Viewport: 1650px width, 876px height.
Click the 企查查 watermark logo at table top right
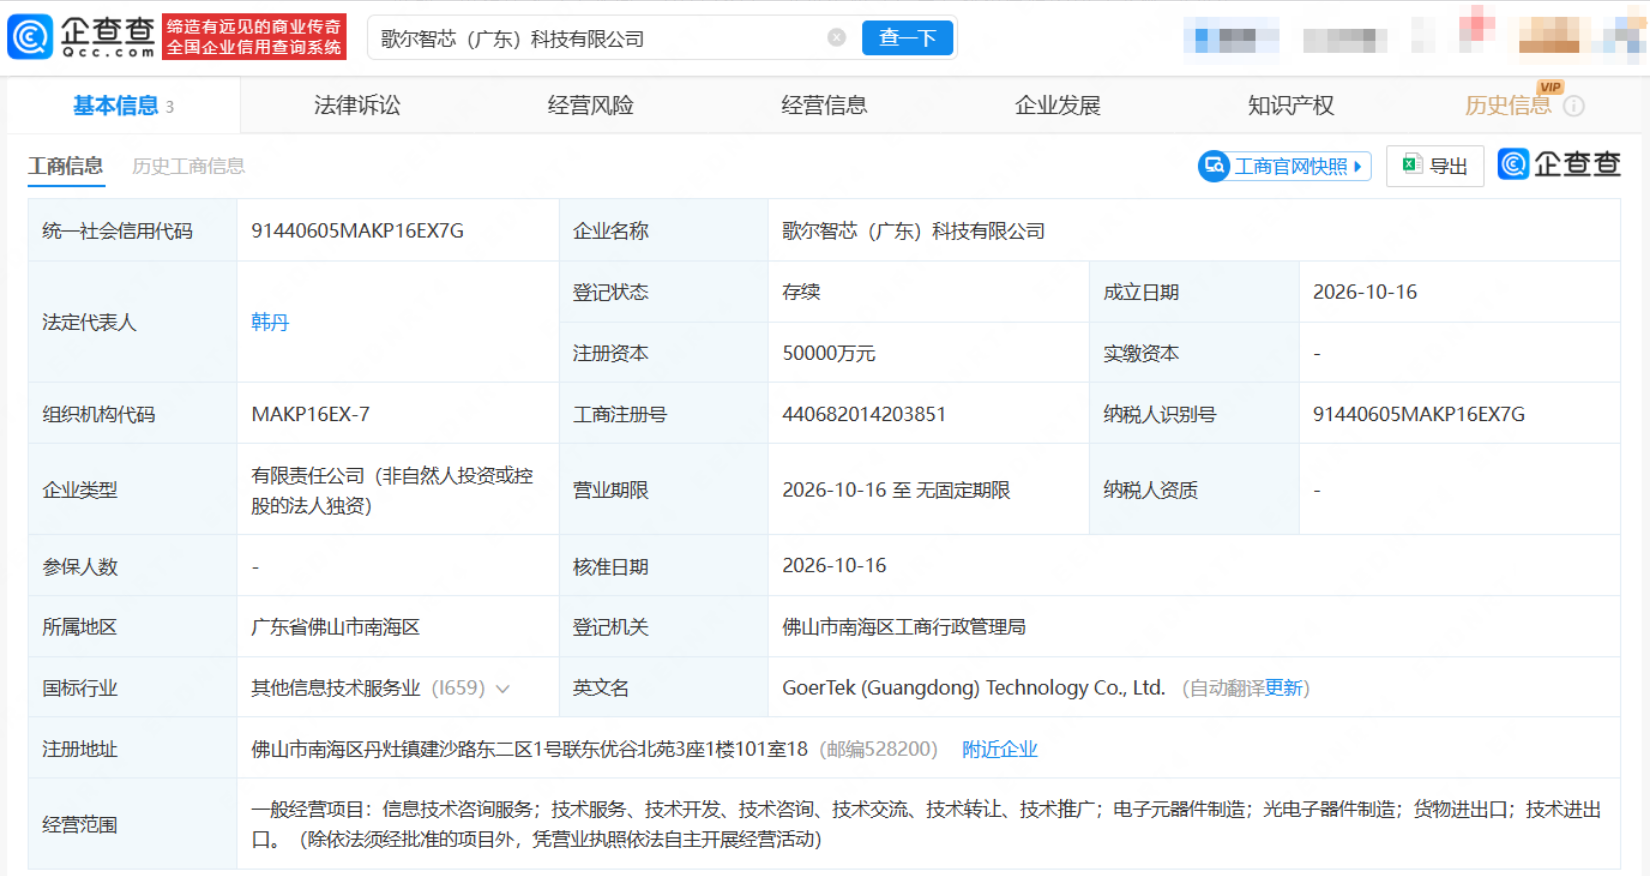point(1559,164)
